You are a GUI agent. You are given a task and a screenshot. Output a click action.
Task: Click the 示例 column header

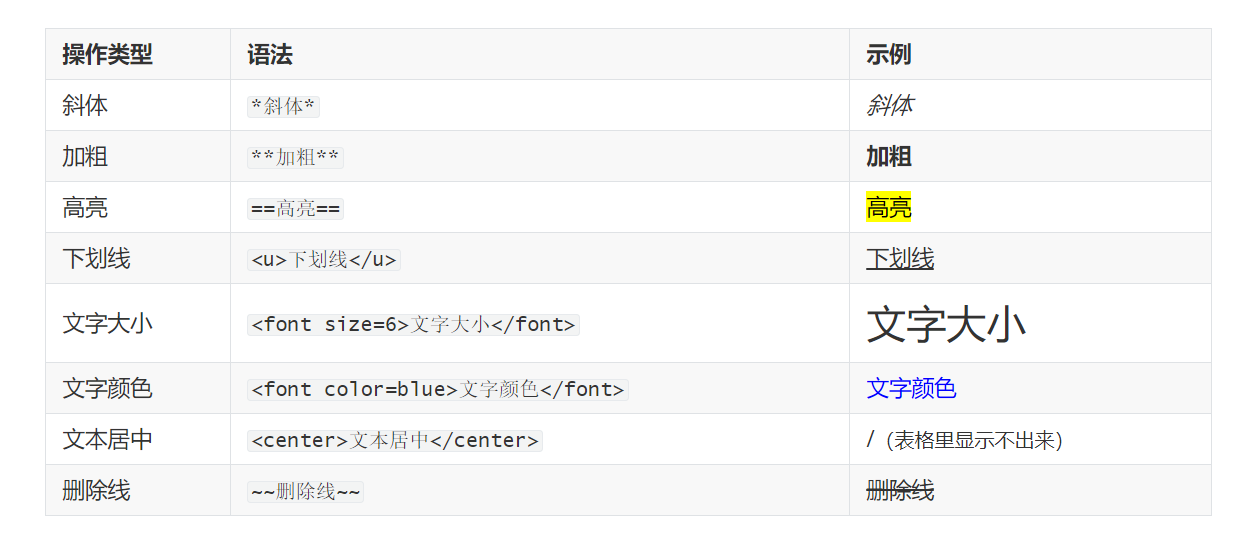[888, 55]
